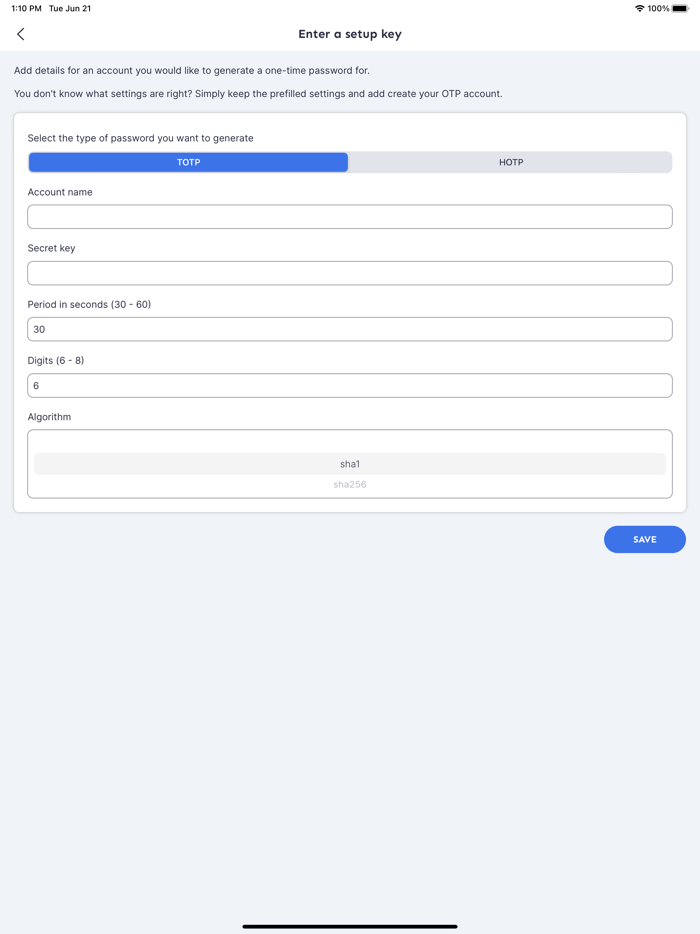Tap the Wi-Fi status icon
Viewport: 700px width, 934px height.
(x=639, y=9)
